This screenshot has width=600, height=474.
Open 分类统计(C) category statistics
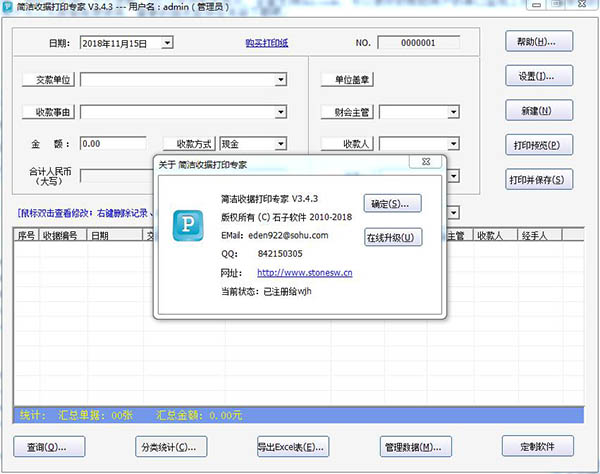tap(171, 446)
